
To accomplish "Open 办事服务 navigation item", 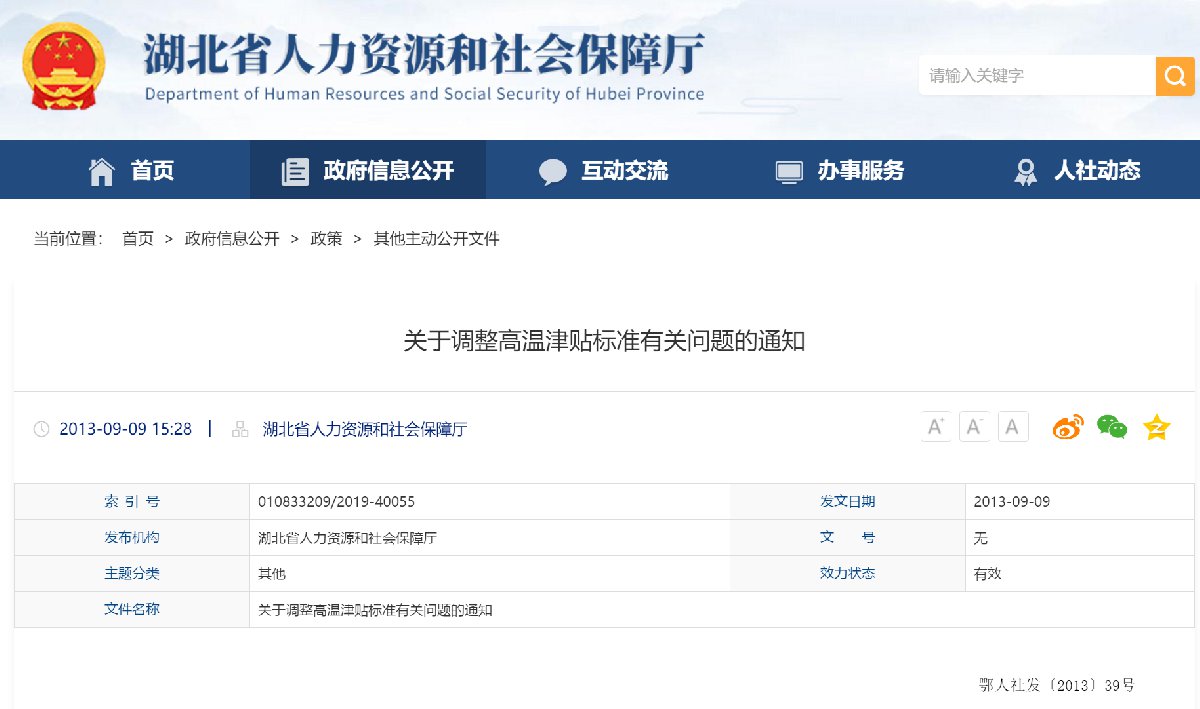I will tap(840, 170).
